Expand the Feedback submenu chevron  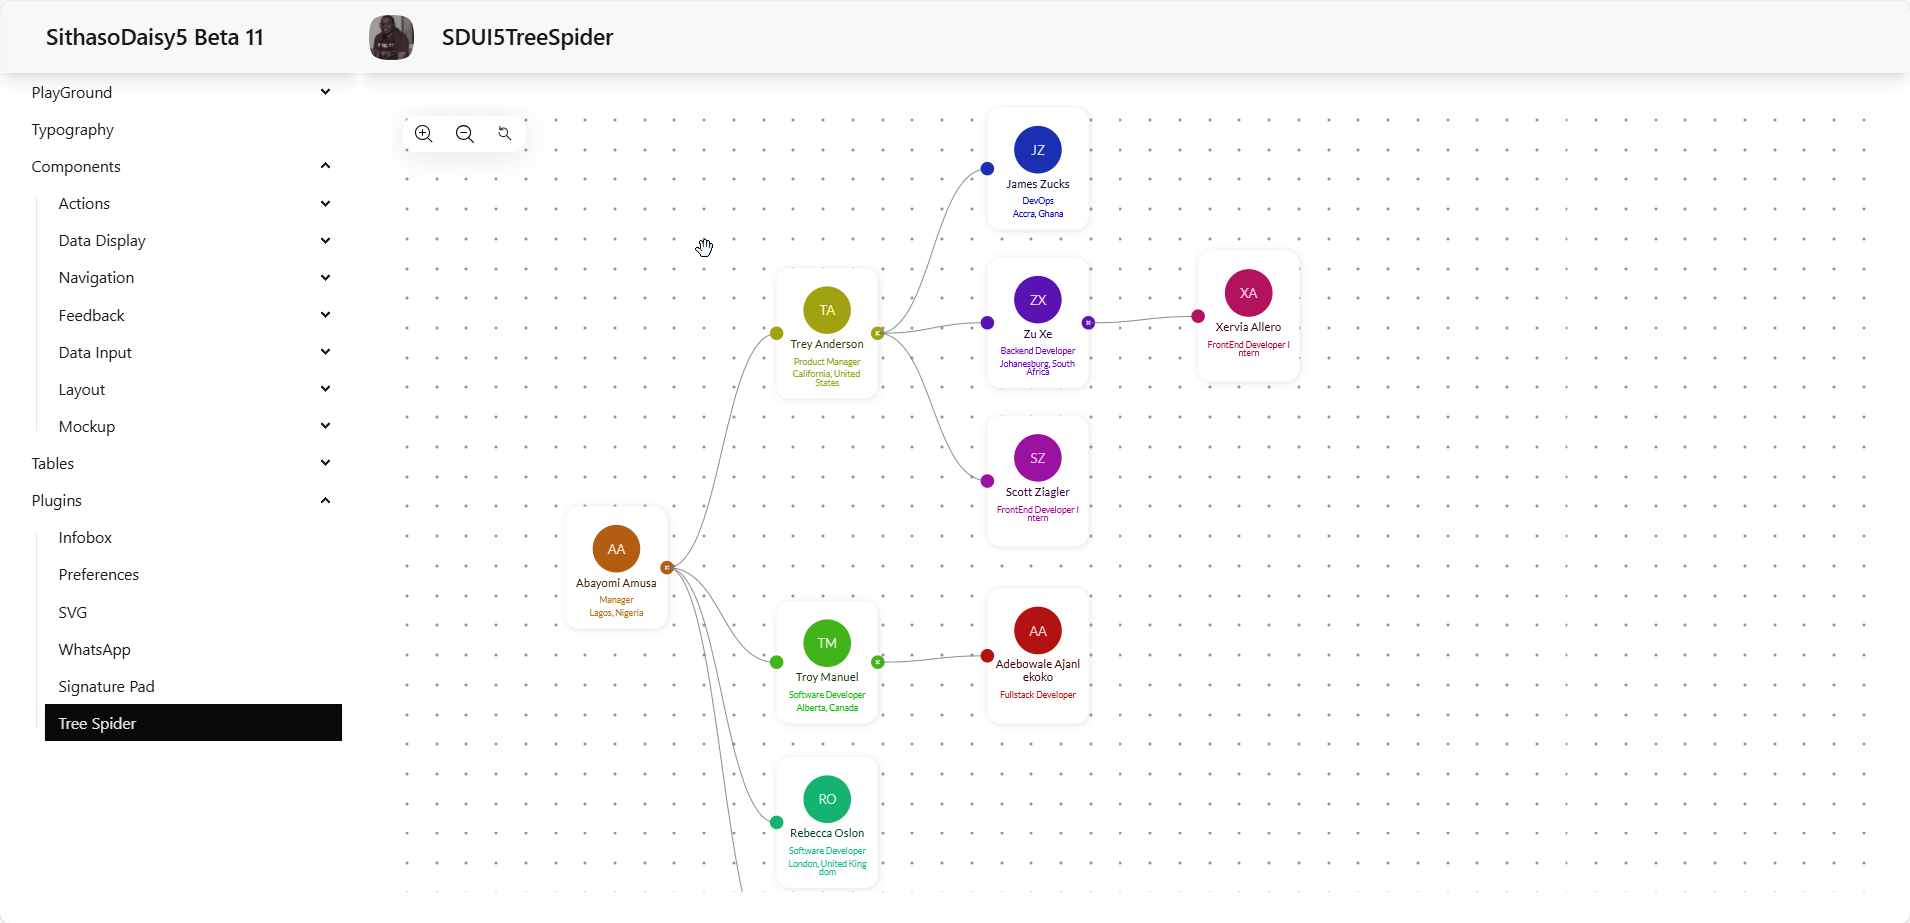pos(325,315)
